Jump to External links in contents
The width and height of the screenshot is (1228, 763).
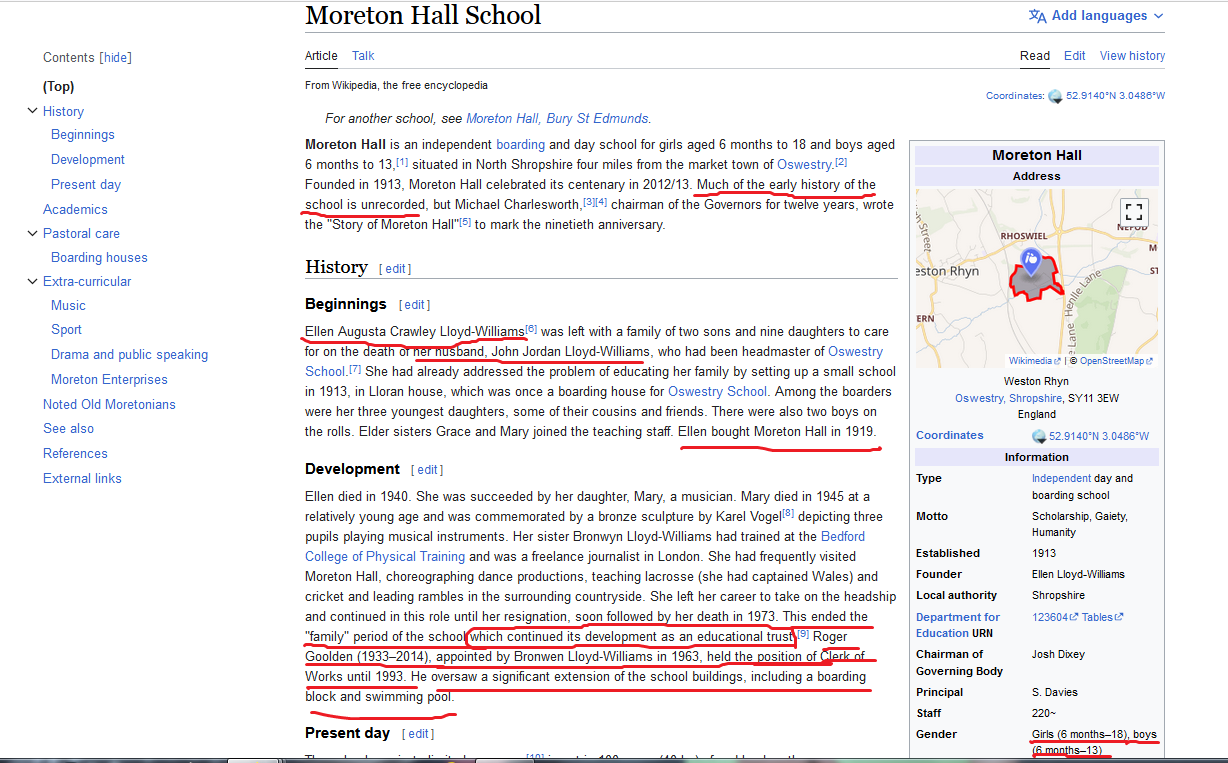click(82, 479)
